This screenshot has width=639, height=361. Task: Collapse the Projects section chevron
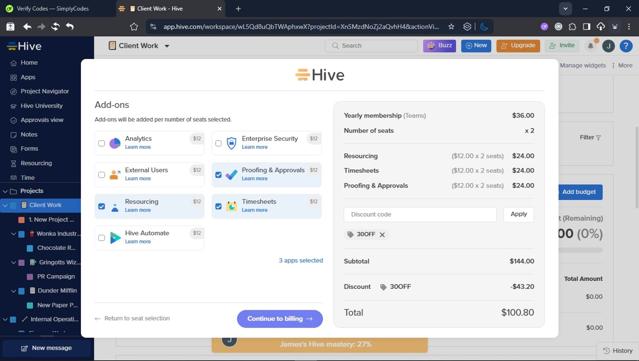(5, 191)
